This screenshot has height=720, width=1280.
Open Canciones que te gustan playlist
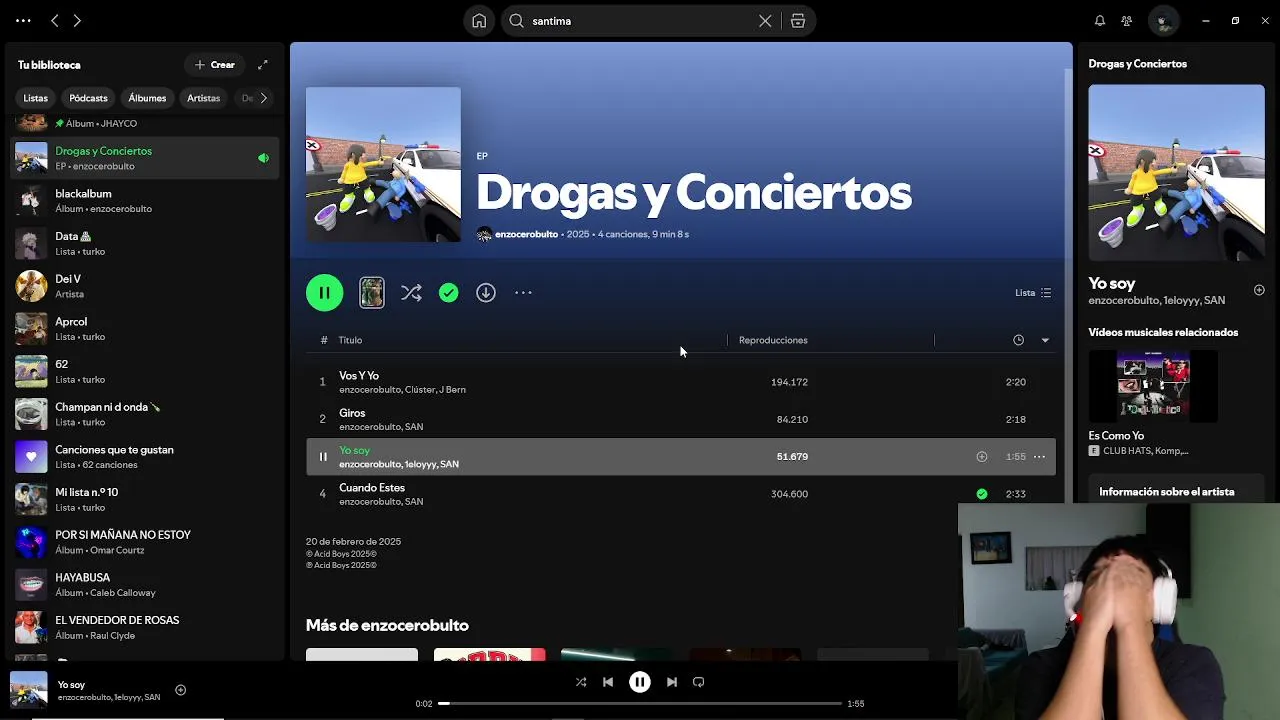pos(145,457)
